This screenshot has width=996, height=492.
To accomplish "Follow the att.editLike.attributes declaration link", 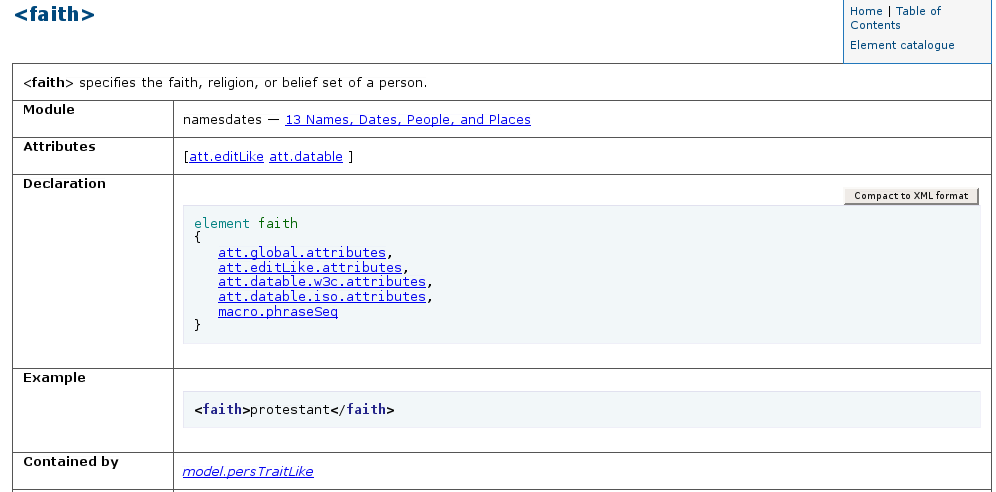I will (309, 268).
